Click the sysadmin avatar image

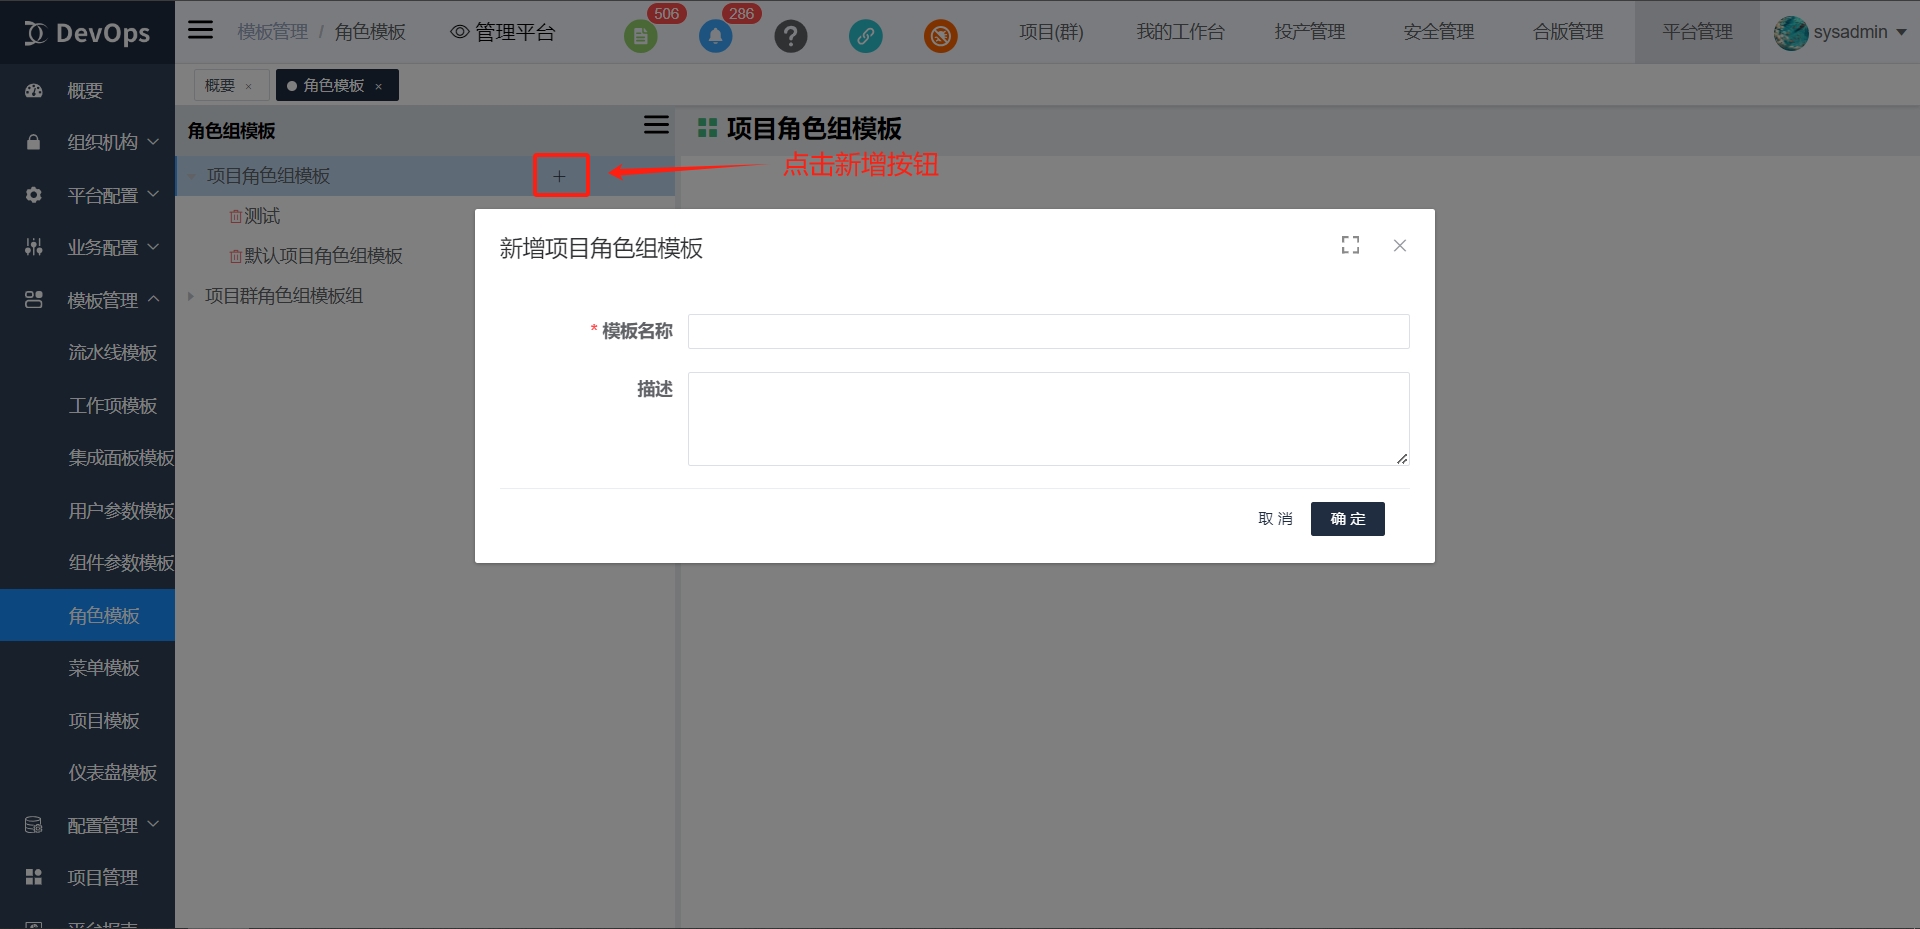tap(1790, 33)
